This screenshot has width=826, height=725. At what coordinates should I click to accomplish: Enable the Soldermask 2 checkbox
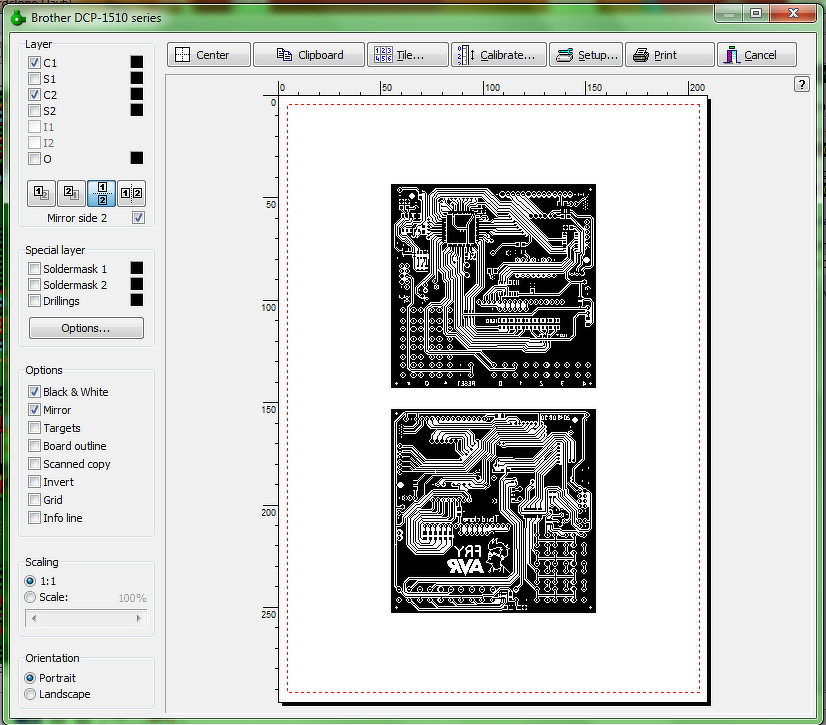34,285
